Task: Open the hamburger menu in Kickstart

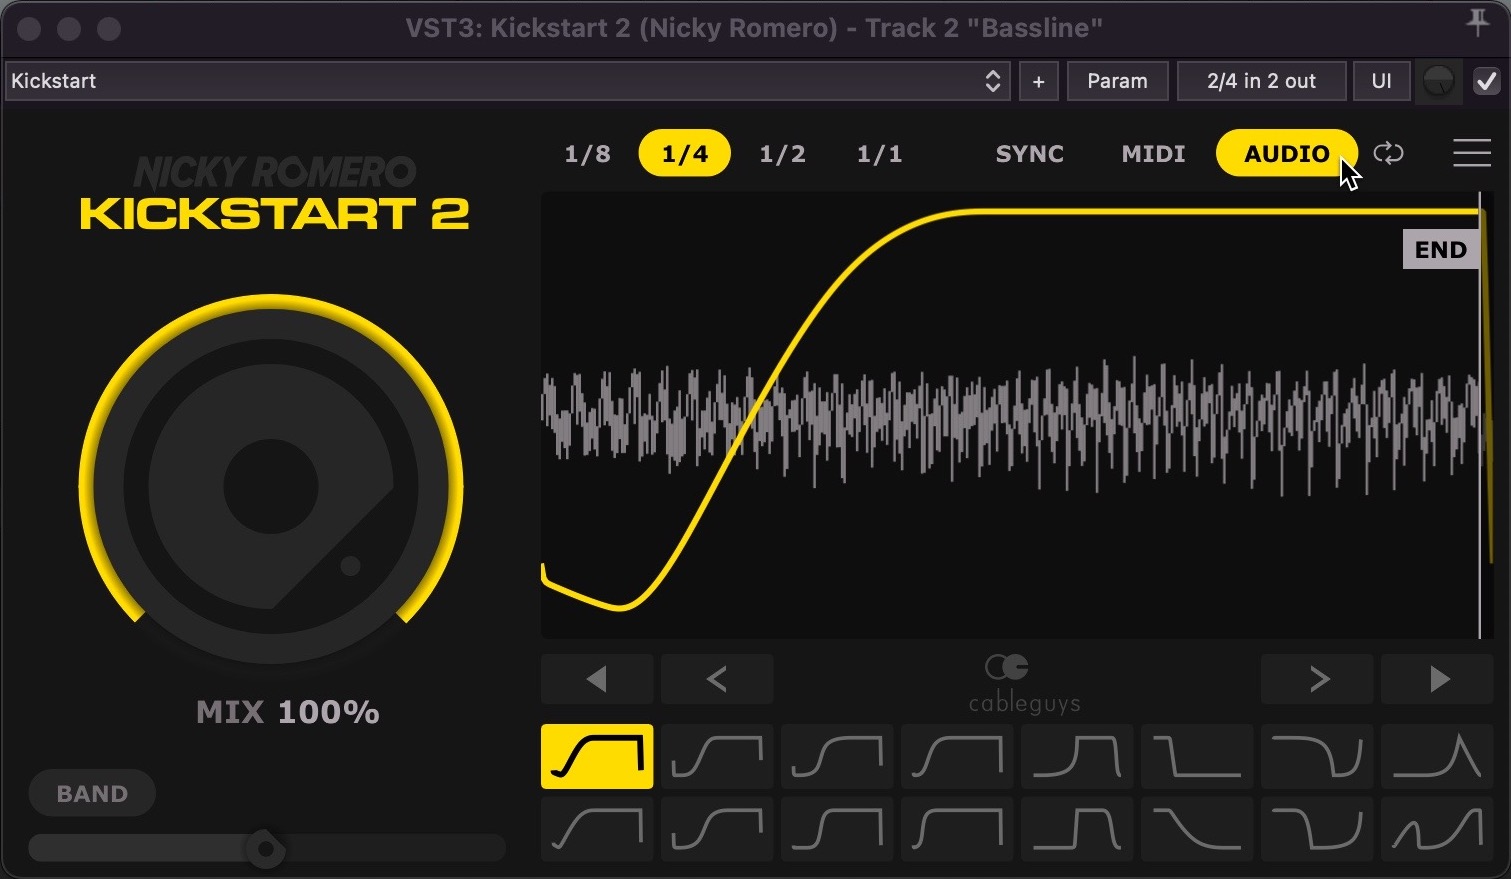Action: 1472,153
